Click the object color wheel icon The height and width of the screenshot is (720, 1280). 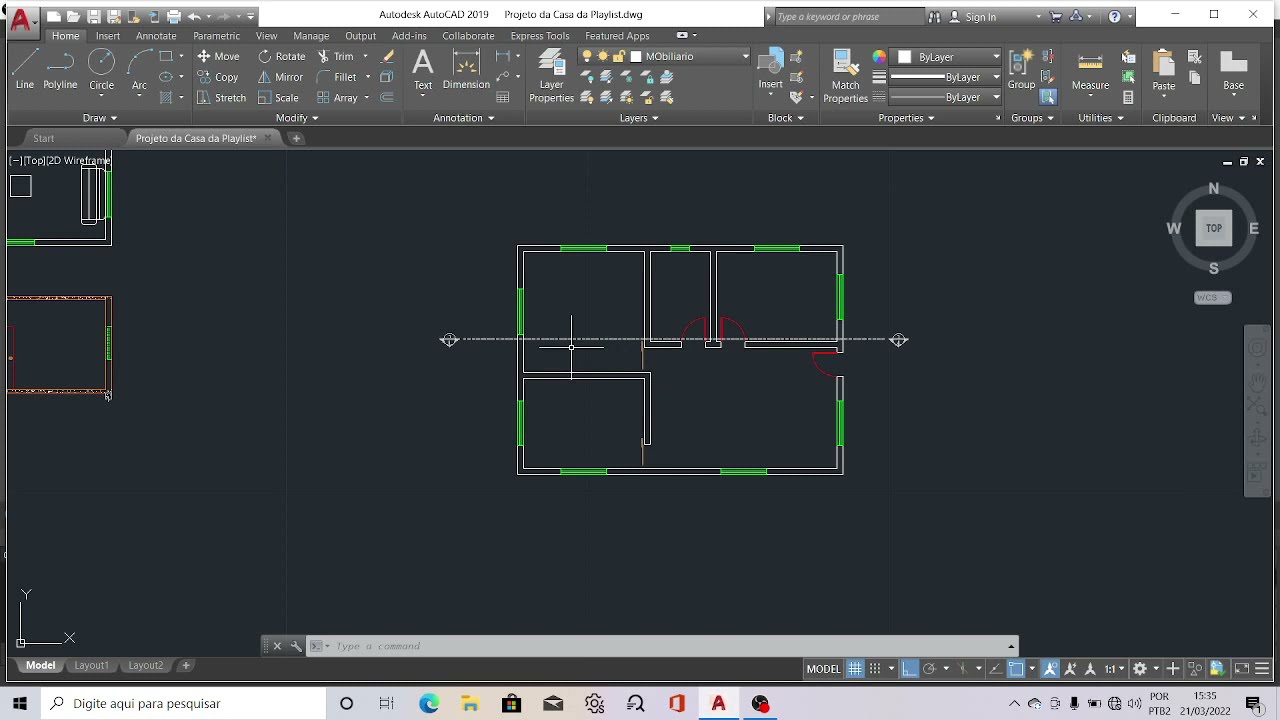(x=879, y=57)
